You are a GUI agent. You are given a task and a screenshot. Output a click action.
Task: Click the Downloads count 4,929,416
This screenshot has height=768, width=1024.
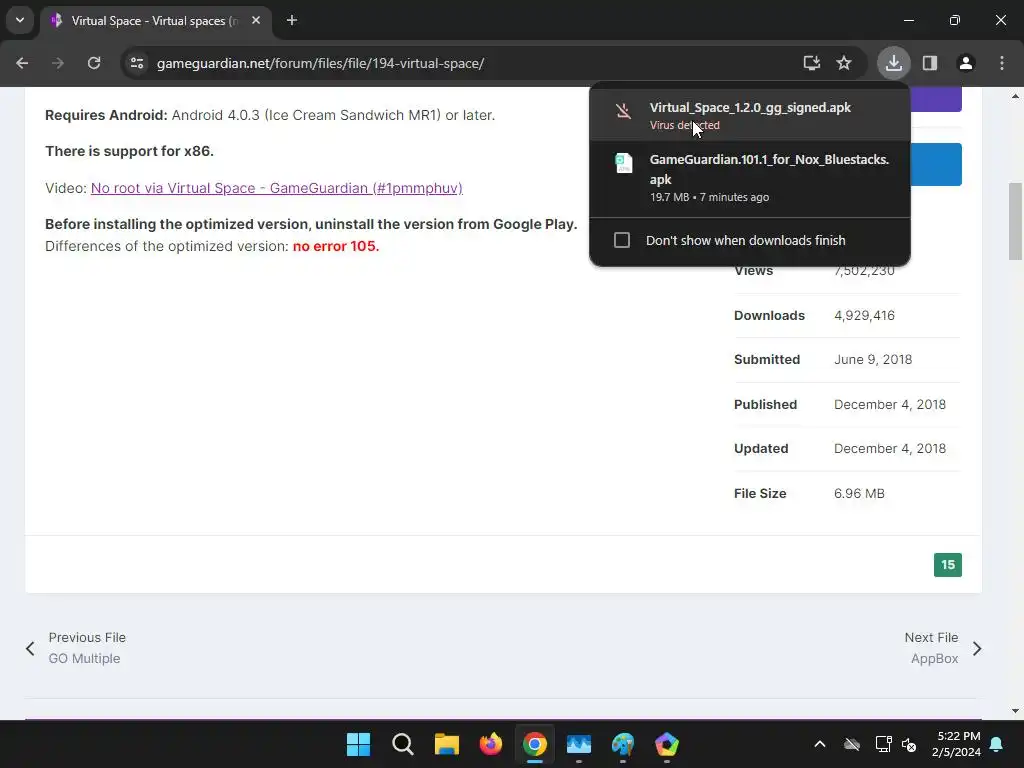(864, 315)
